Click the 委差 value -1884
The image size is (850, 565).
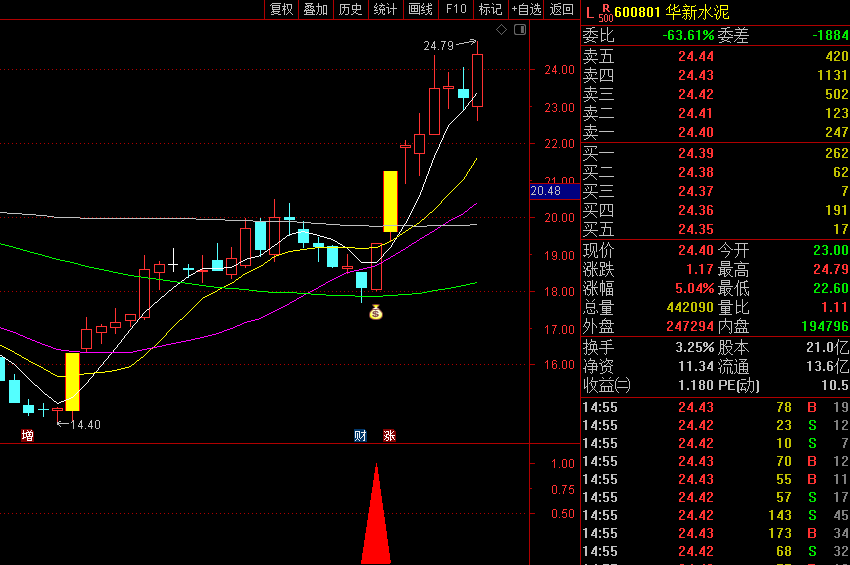830,35
